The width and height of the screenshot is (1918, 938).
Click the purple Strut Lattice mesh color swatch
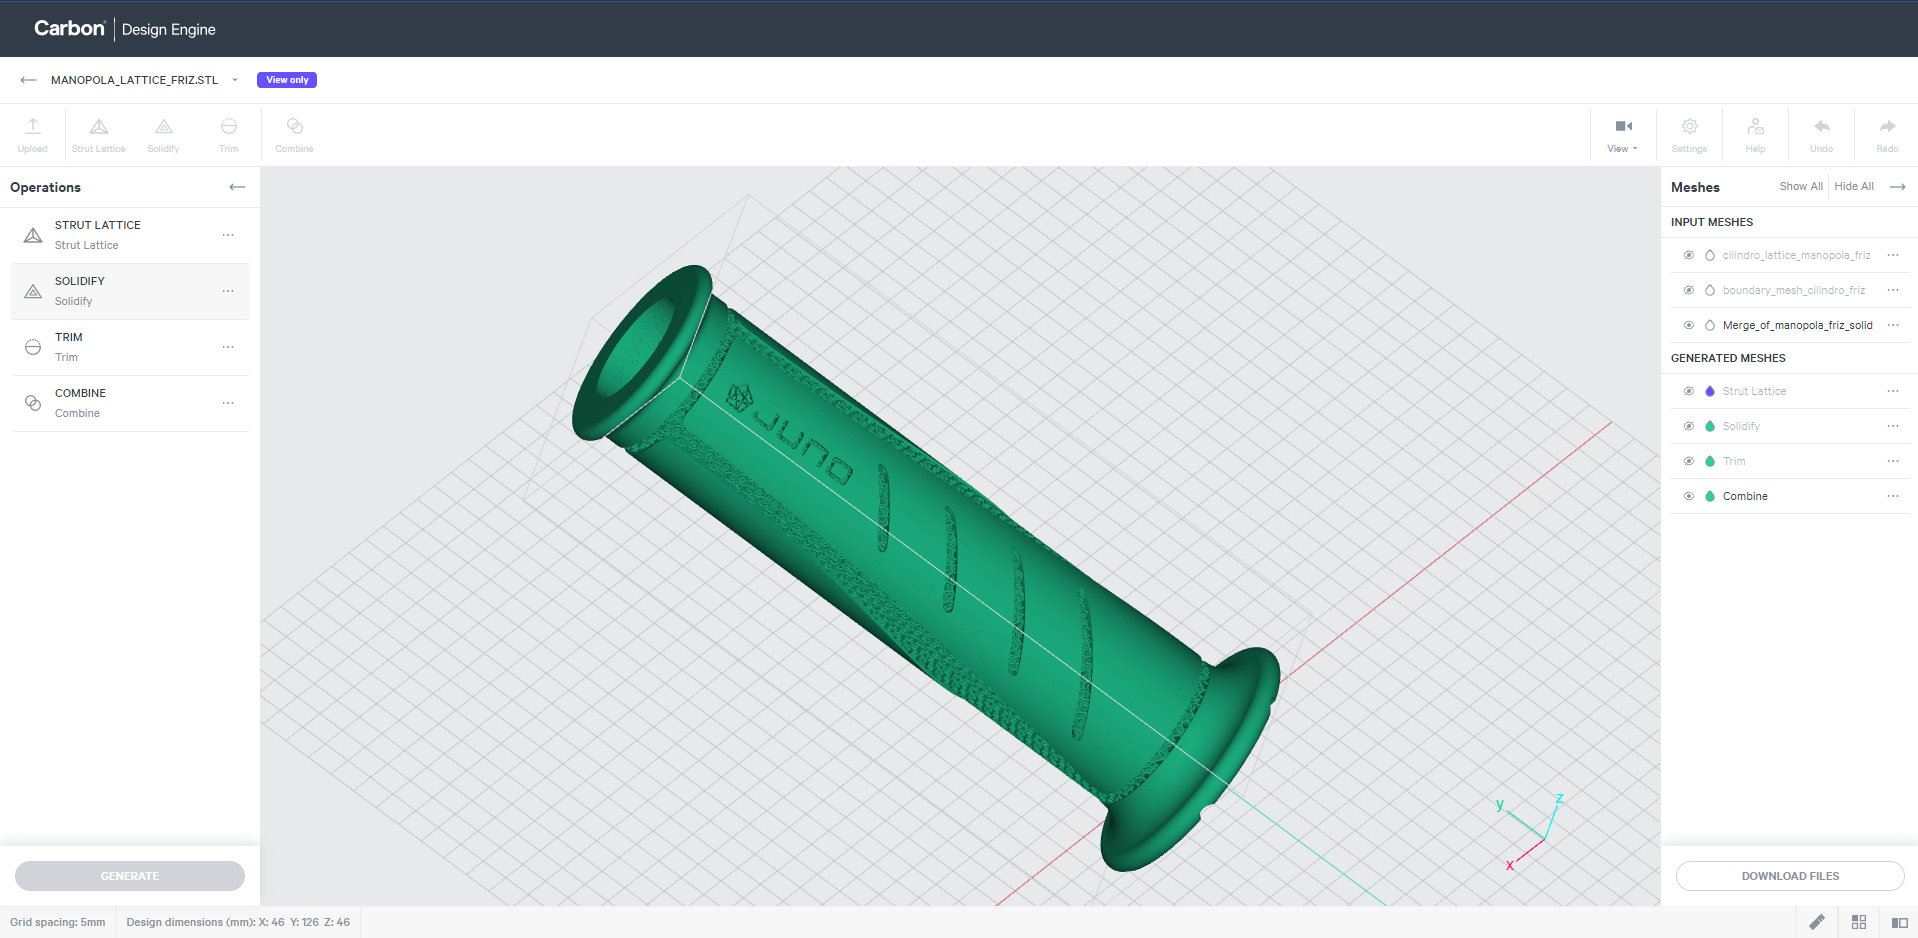(1710, 391)
